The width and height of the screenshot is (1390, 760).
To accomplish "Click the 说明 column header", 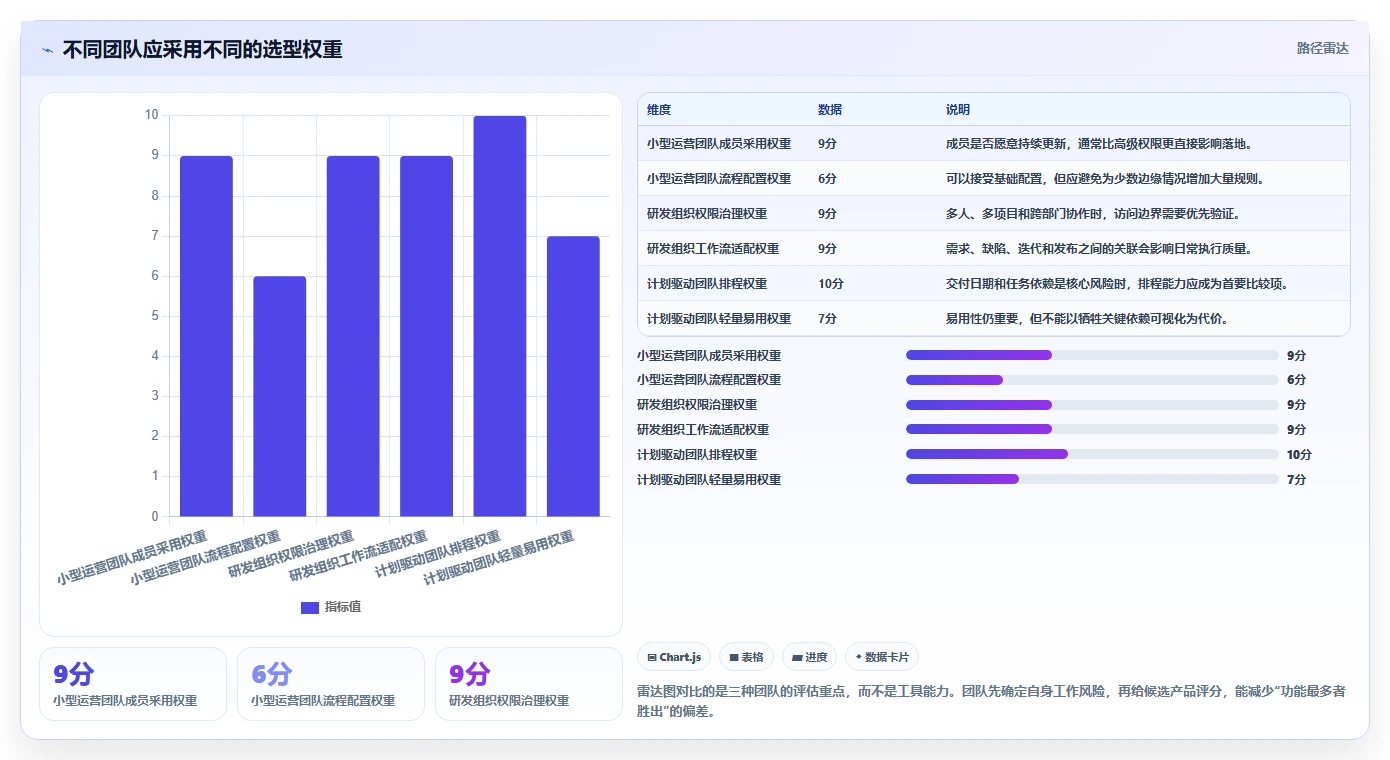I will click(x=958, y=110).
